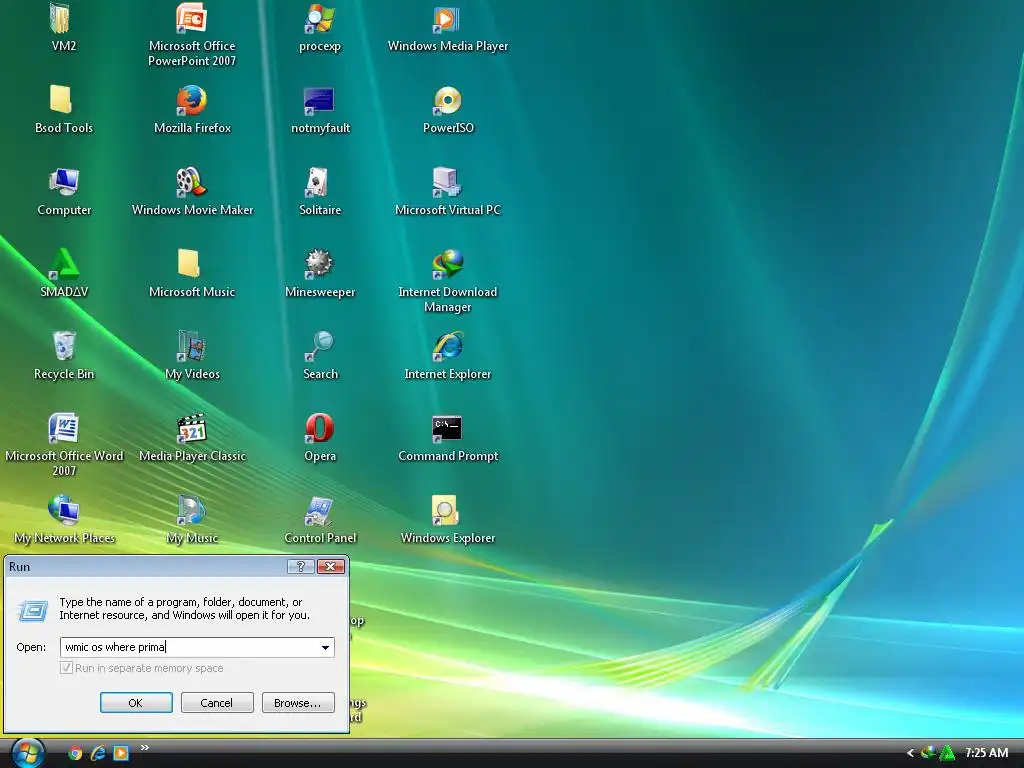Select Windows Media Player desktop icon
The width and height of the screenshot is (1024, 768).
point(447,18)
